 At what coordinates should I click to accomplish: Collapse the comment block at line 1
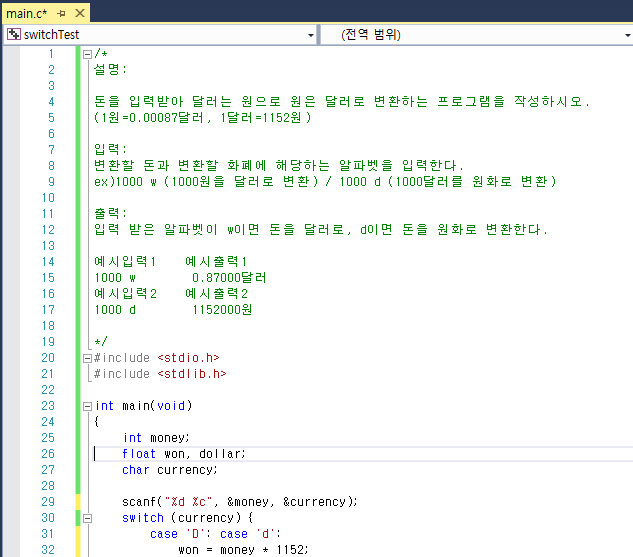pyautogui.click(x=87, y=54)
